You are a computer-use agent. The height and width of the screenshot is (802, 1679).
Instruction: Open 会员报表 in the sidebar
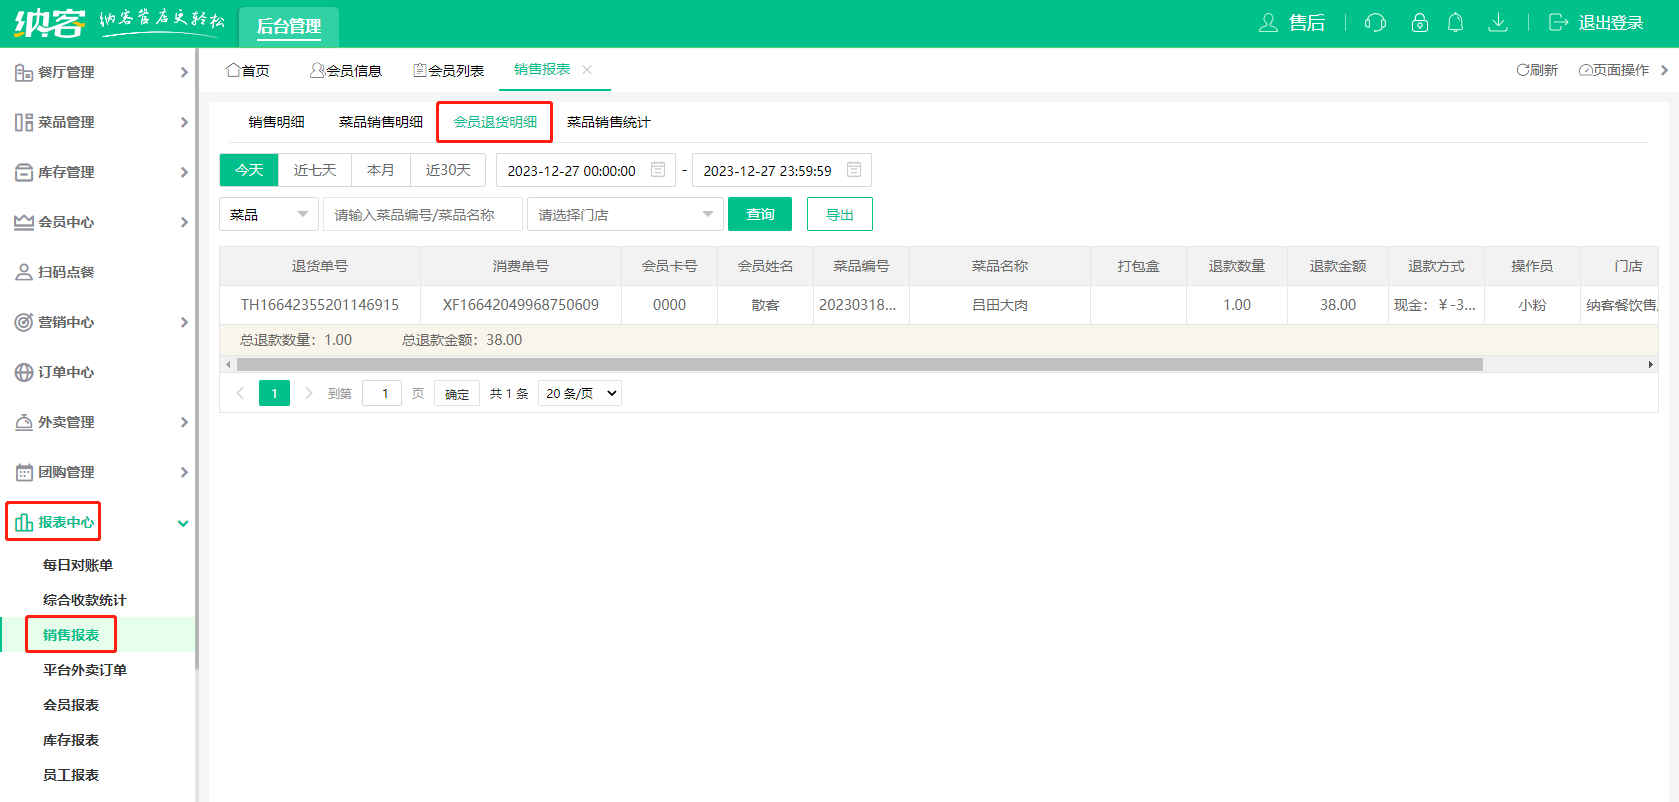coord(71,705)
